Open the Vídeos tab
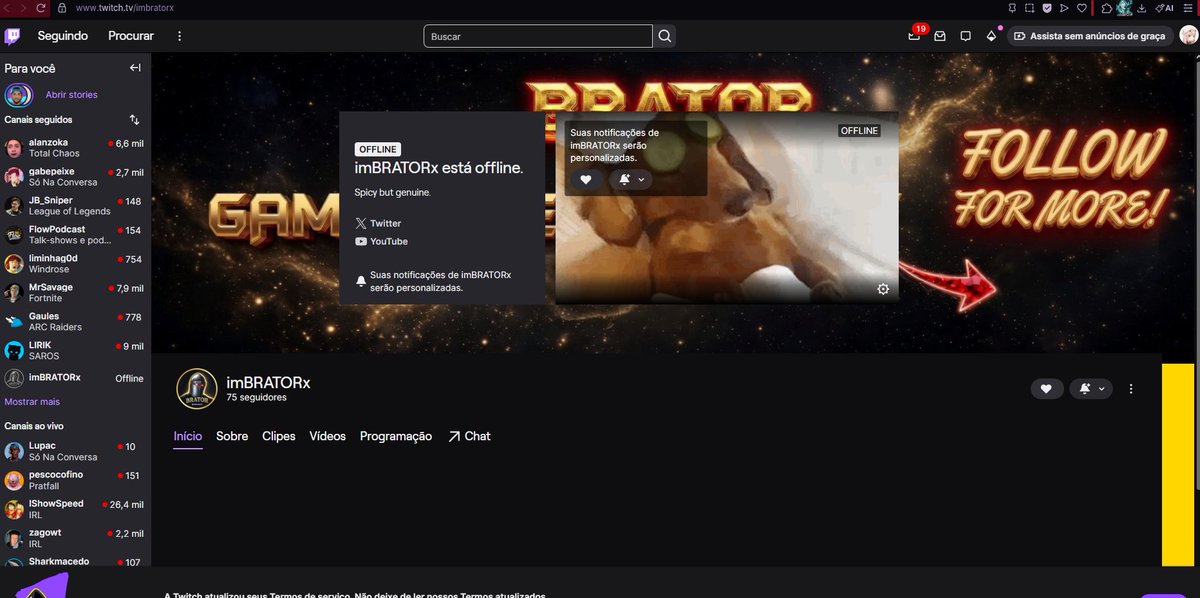This screenshot has height=598, width=1200. pyautogui.click(x=328, y=436)
